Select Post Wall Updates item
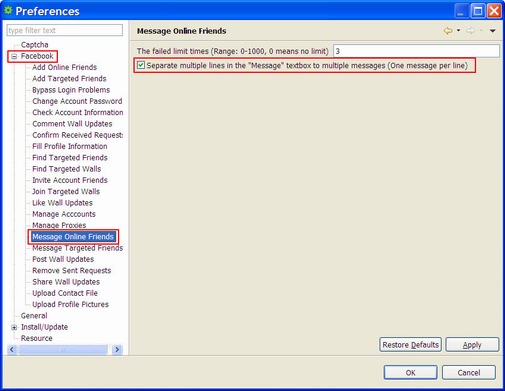Image resolution: width=505 pixels, height=391 pixels. coord(63,259)
